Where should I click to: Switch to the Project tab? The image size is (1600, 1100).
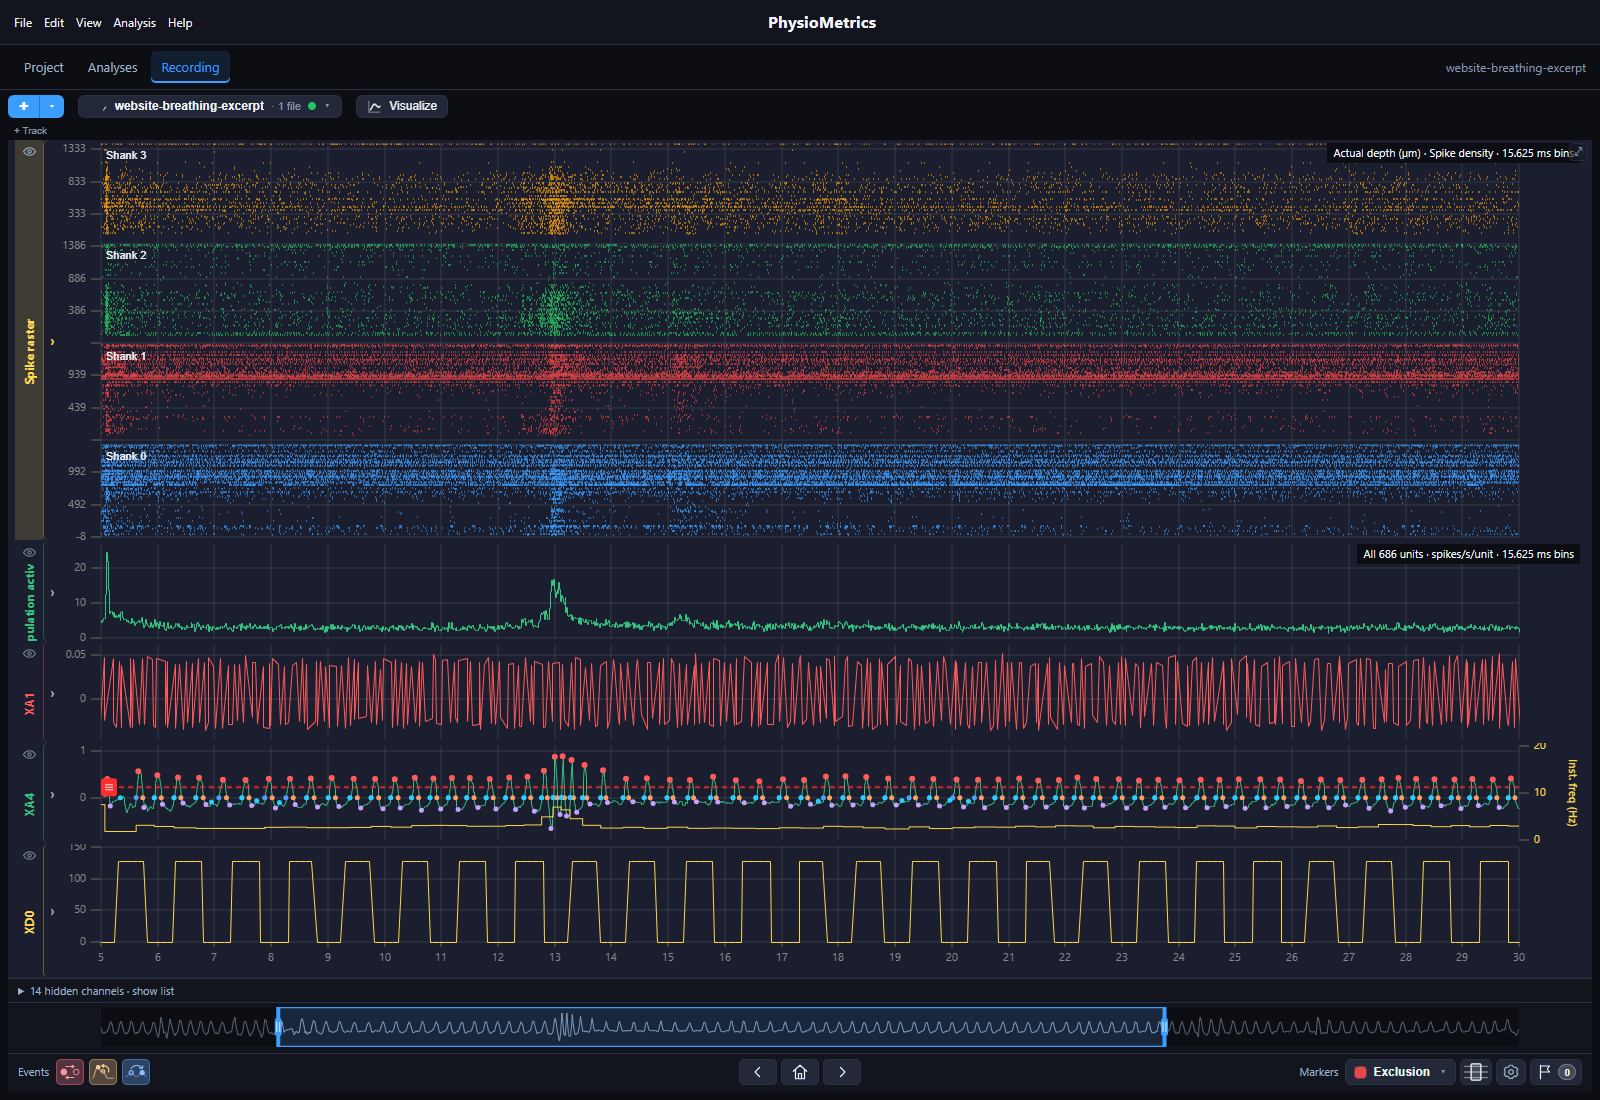click(44, 68)
